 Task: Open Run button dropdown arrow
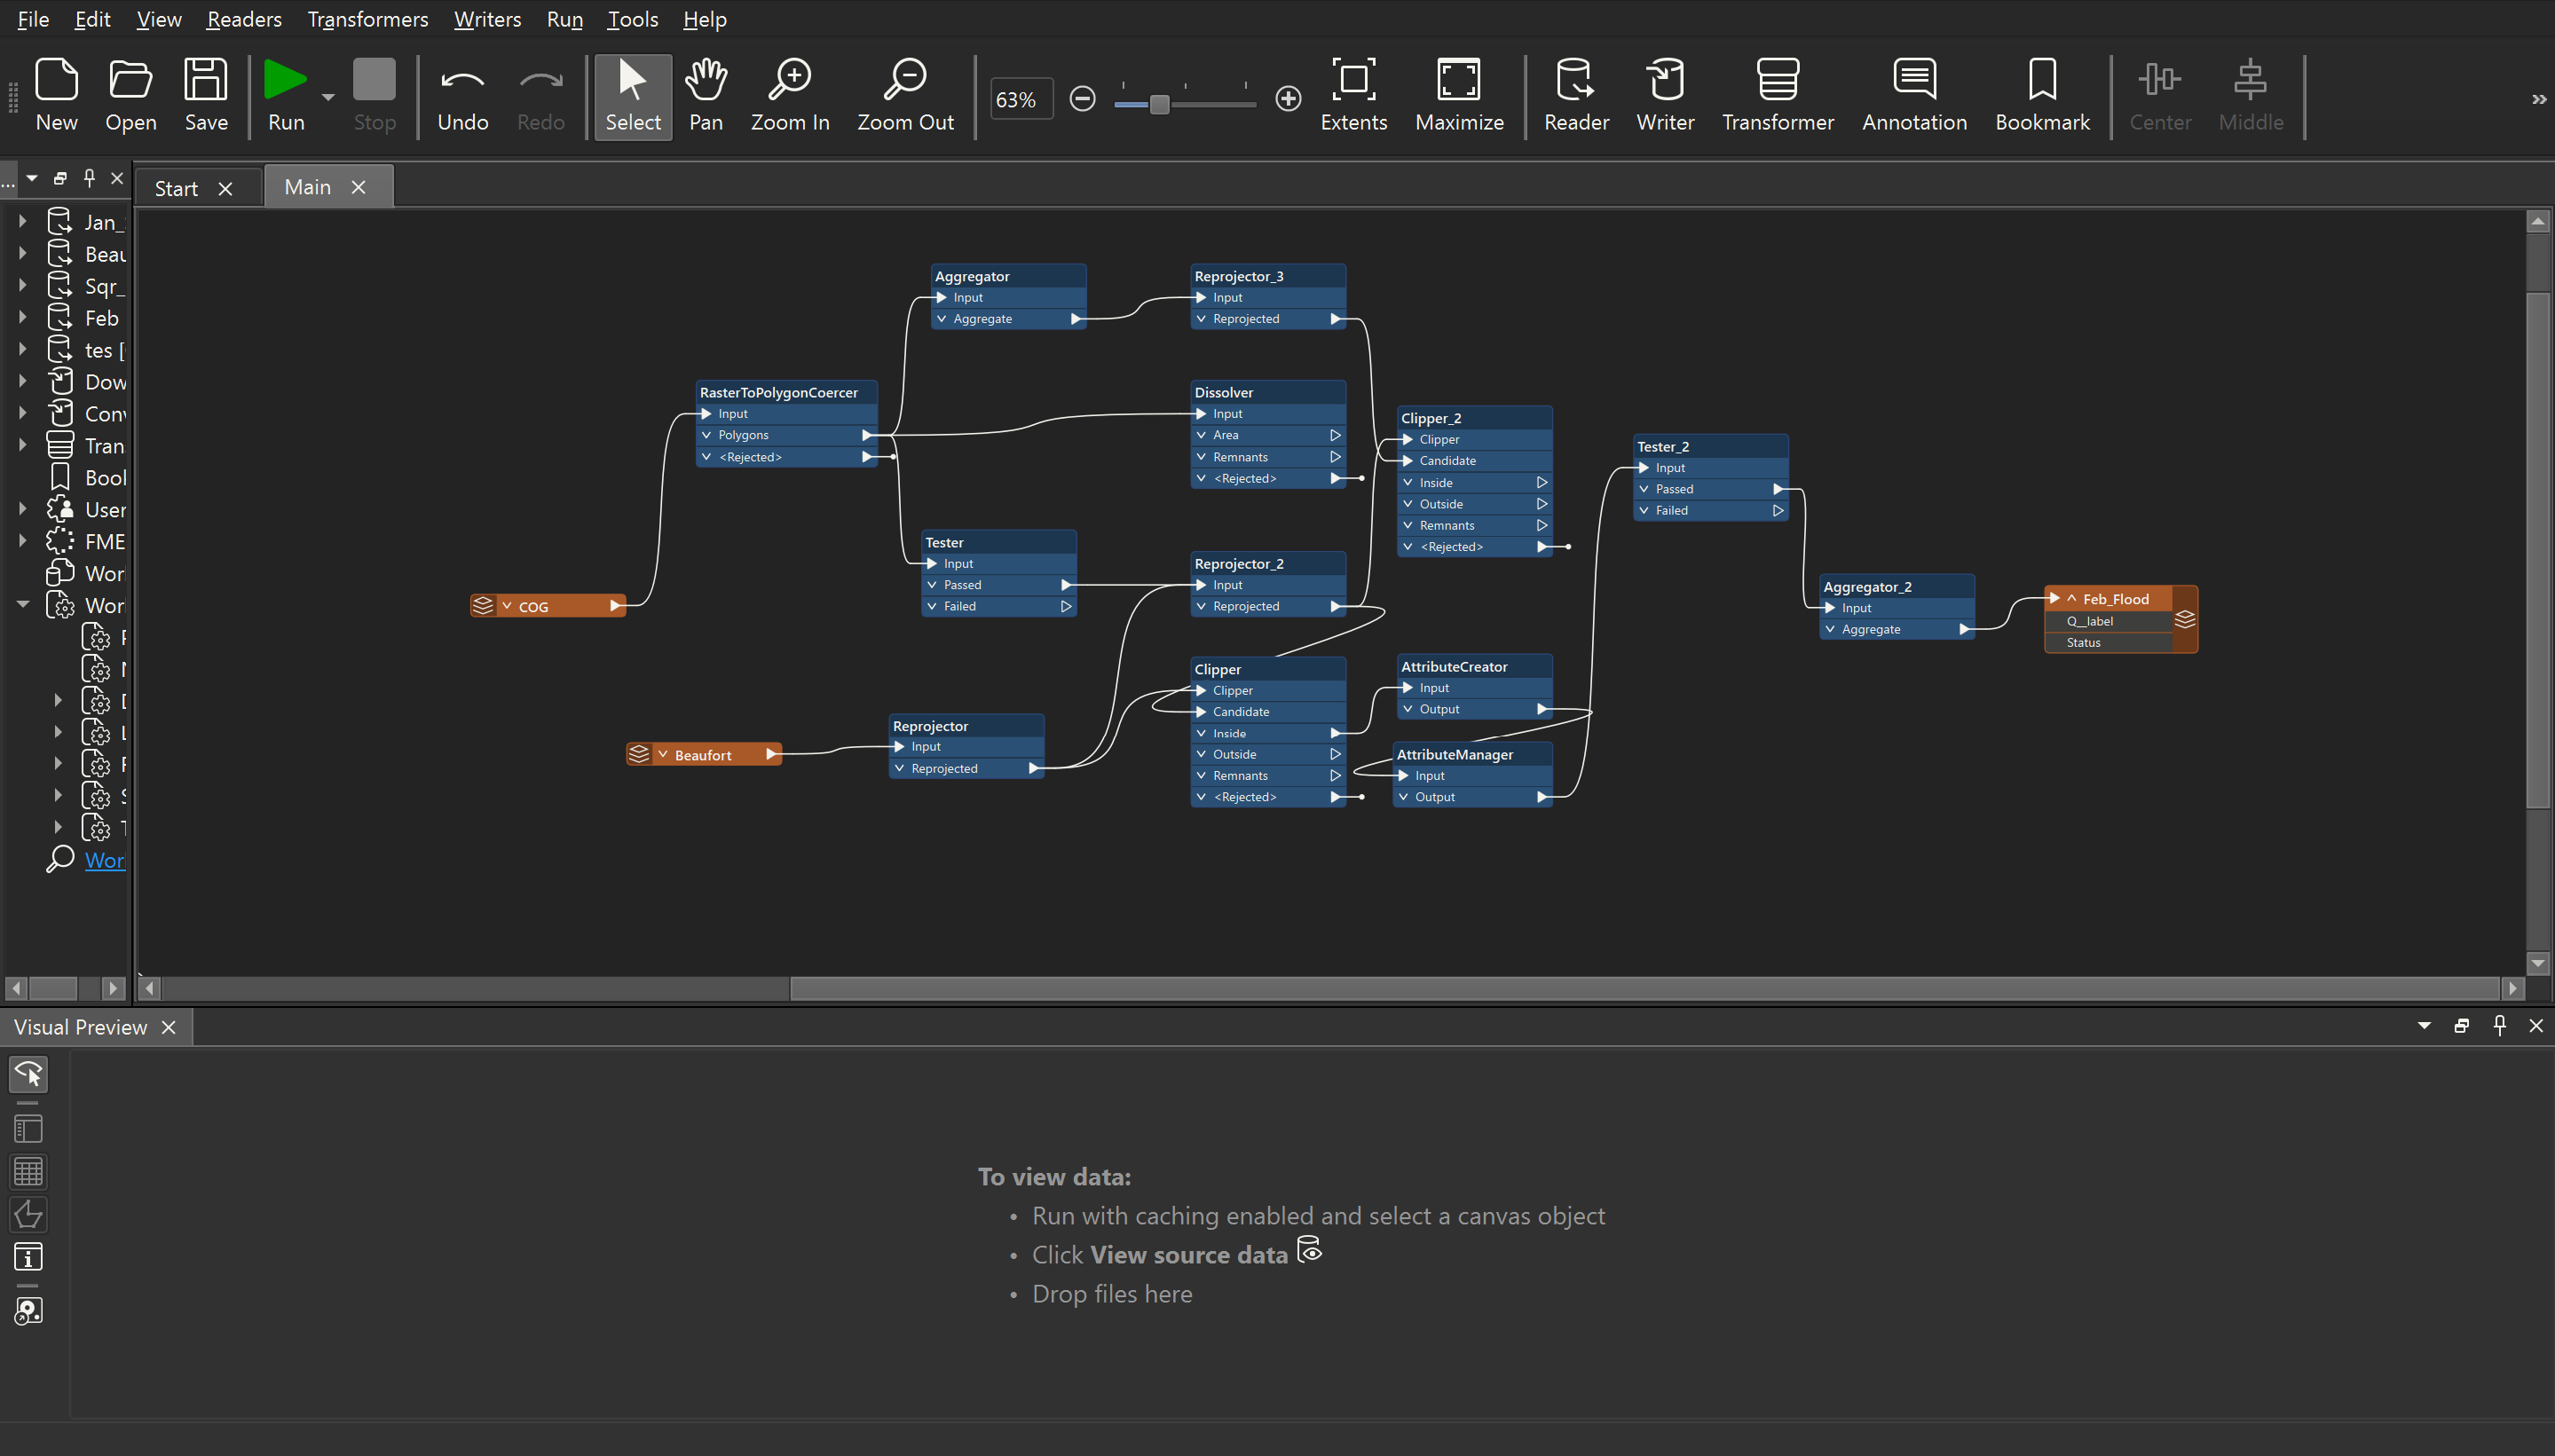coord(328,98)
